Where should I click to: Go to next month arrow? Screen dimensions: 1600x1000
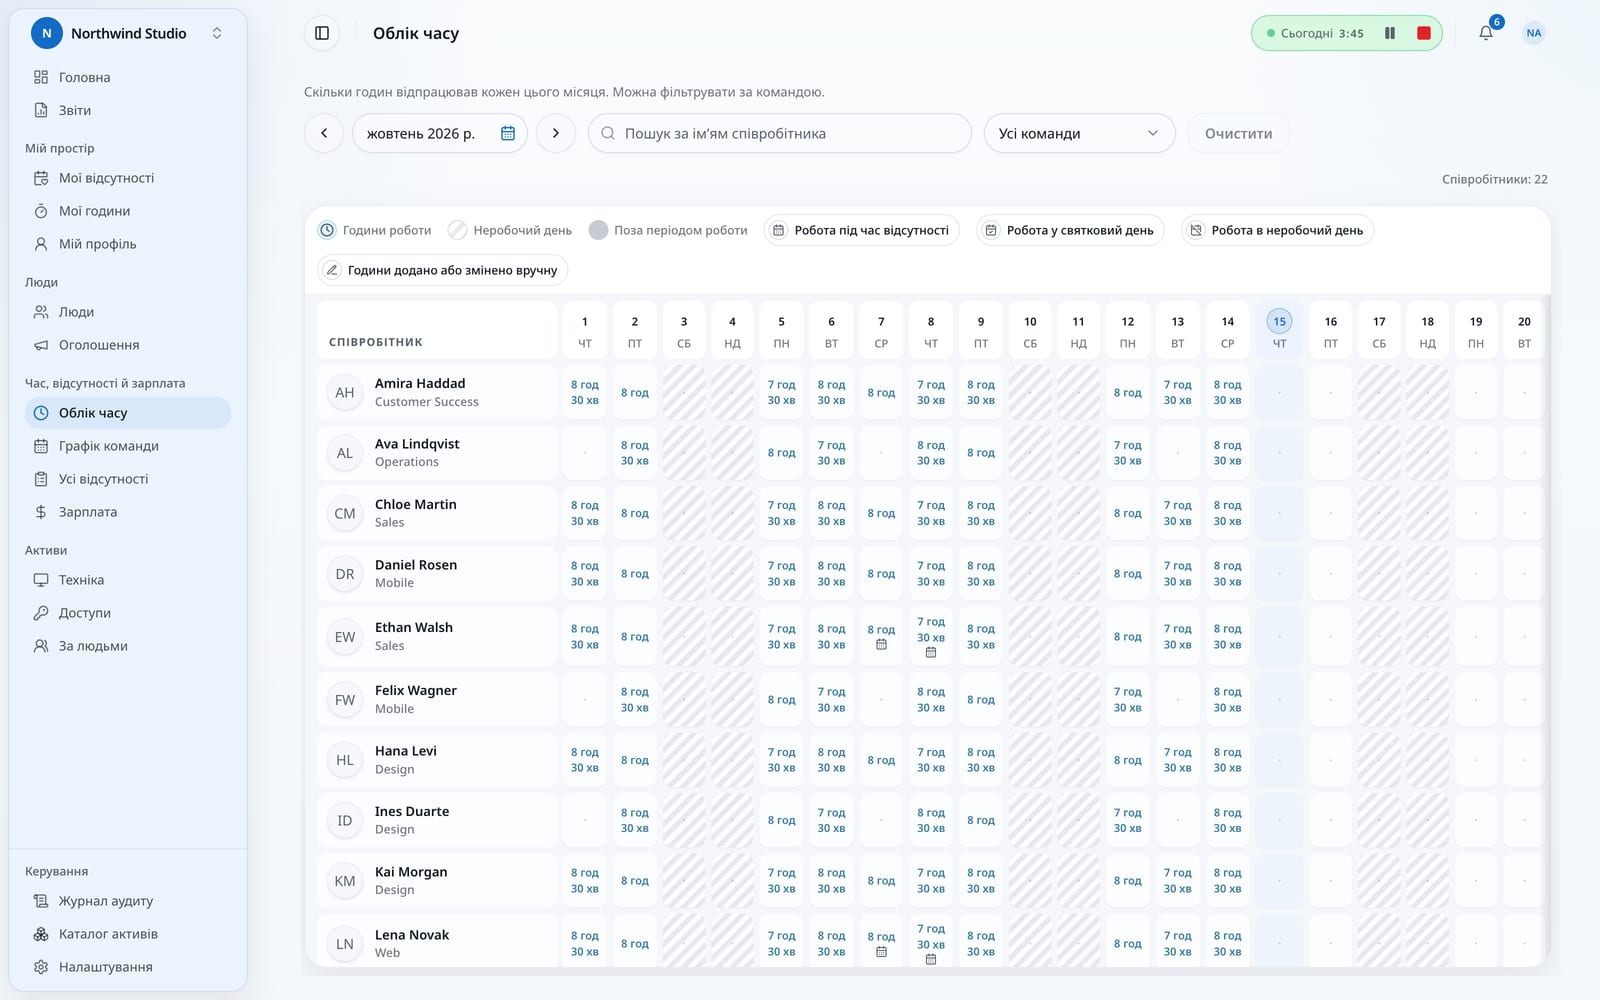(x=556, y=133)
